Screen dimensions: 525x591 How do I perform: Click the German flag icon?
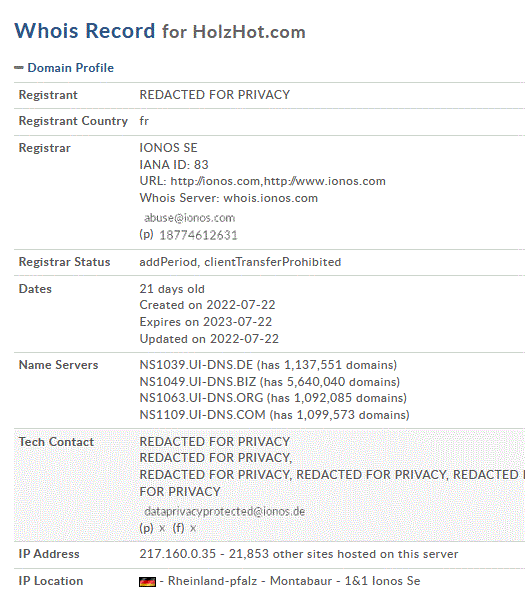pyautogui.click(x=147, y=582)
